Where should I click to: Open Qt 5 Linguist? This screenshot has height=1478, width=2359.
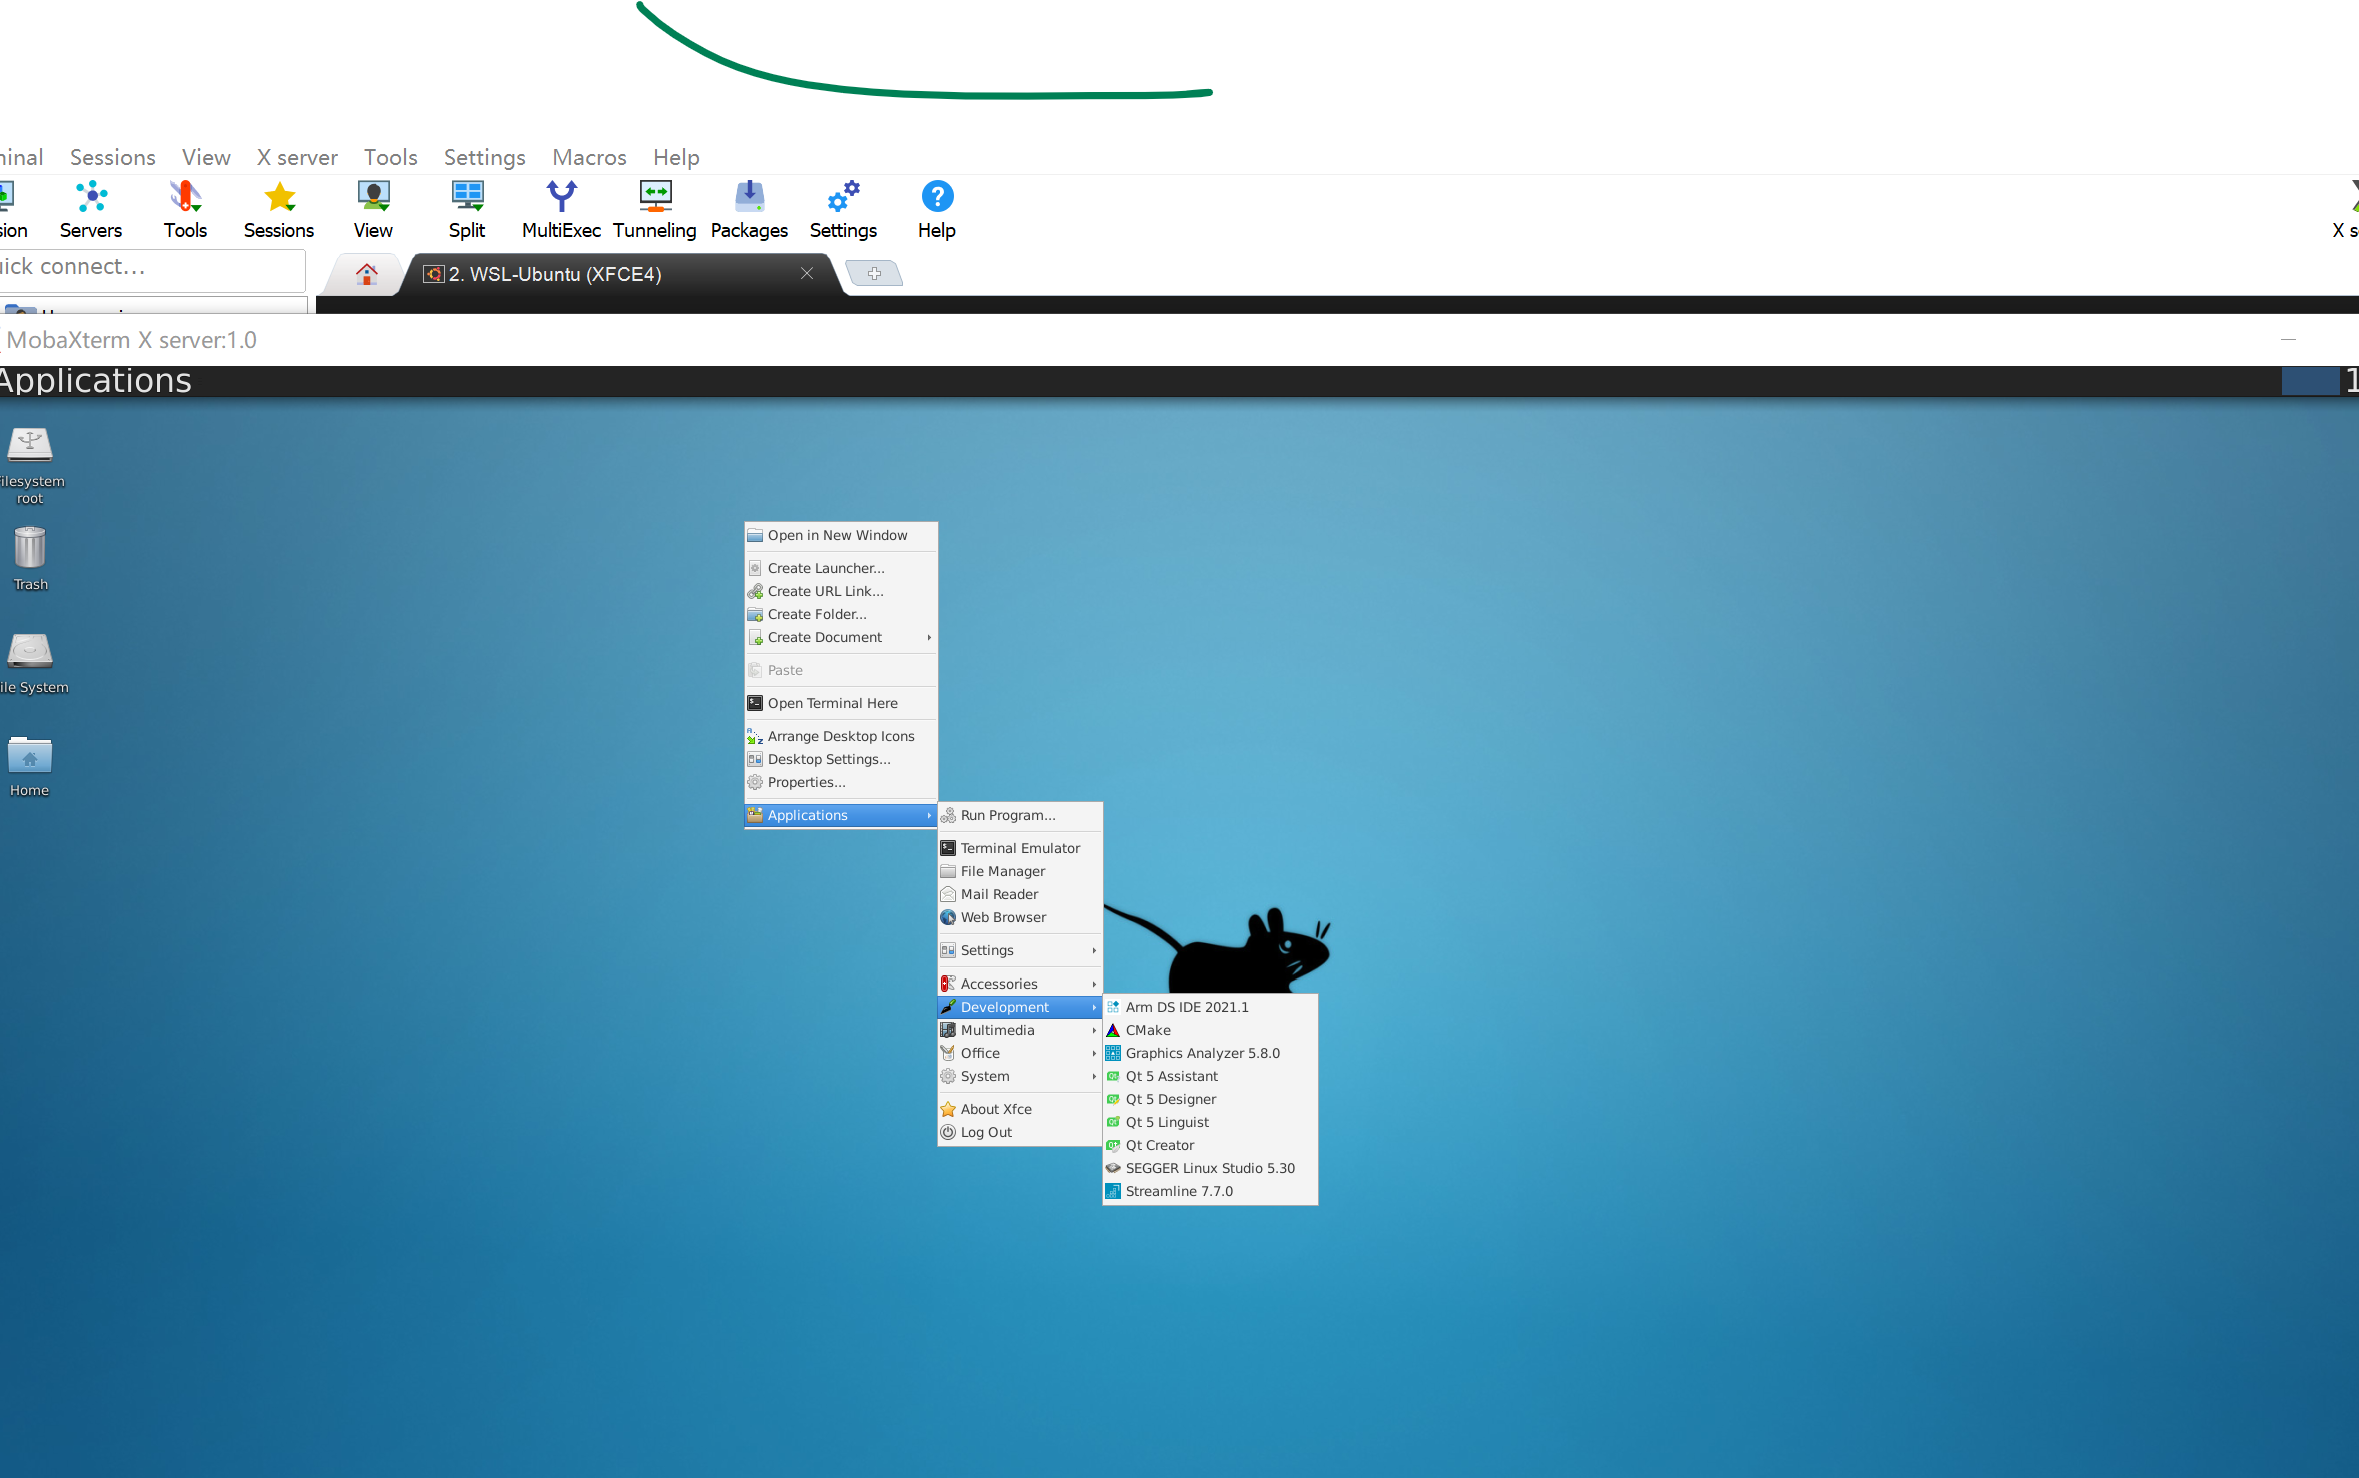click(1210, 1122)
